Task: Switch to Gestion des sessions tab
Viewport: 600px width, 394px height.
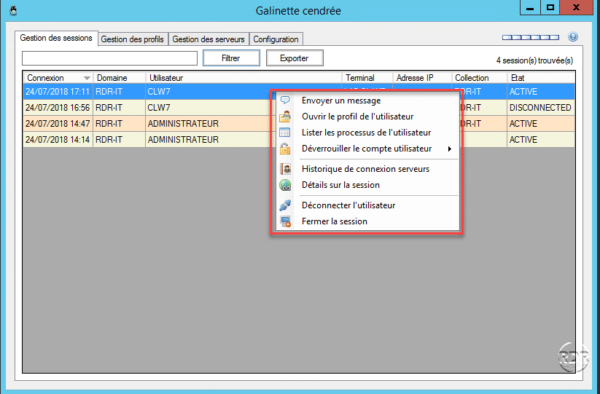Action: coord(56,38)
